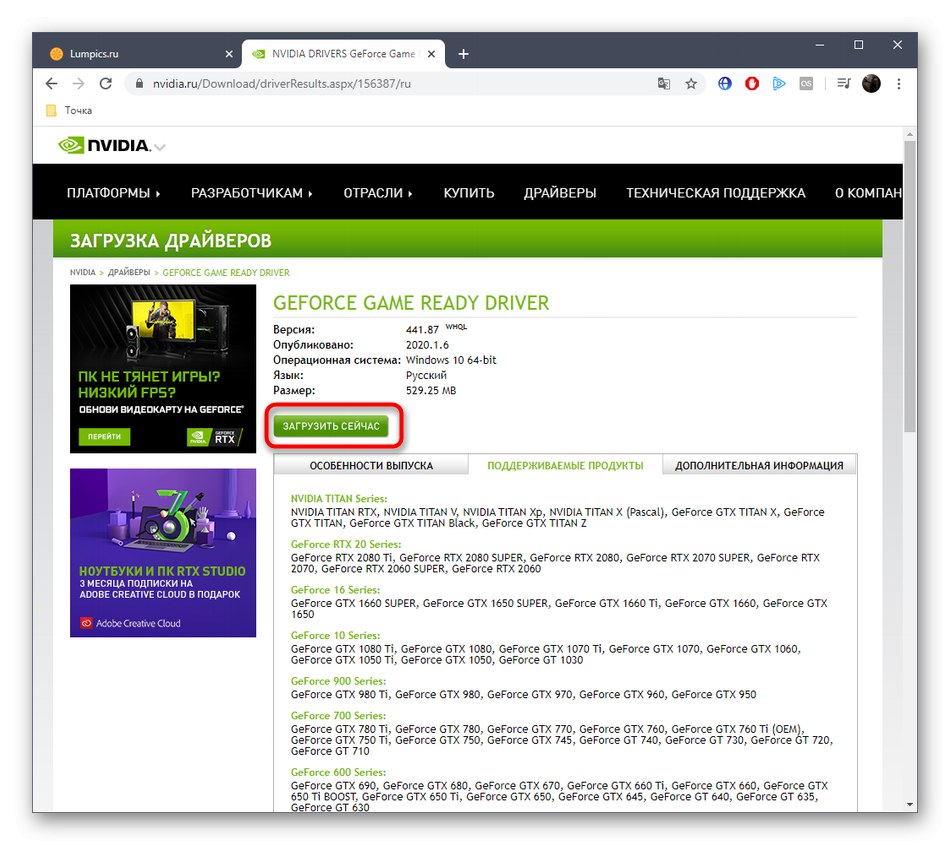This screenshot has height=845, width=950.
Task: Click the file size 529.25 MB
Action: [x=431, y=391]
